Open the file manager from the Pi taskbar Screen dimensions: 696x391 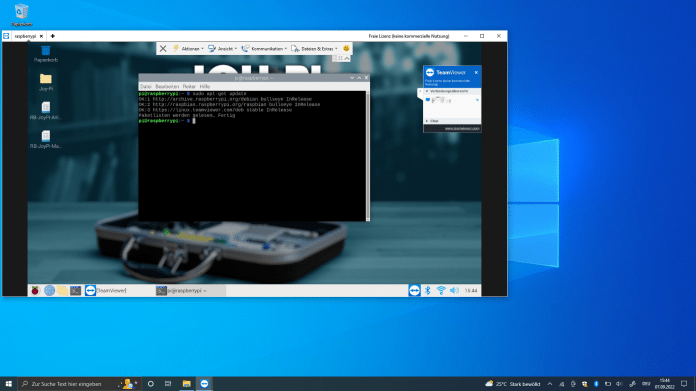pyautogui.click(x=62, y=291)
